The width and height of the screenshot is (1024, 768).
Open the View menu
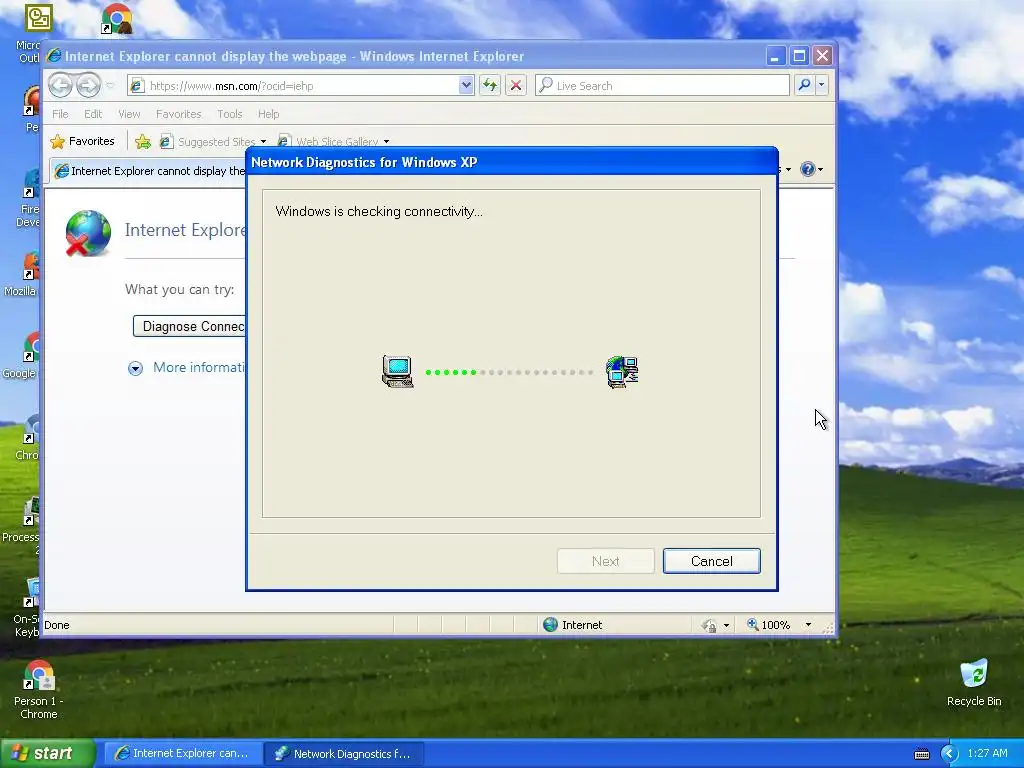click(x=129, y=114)
